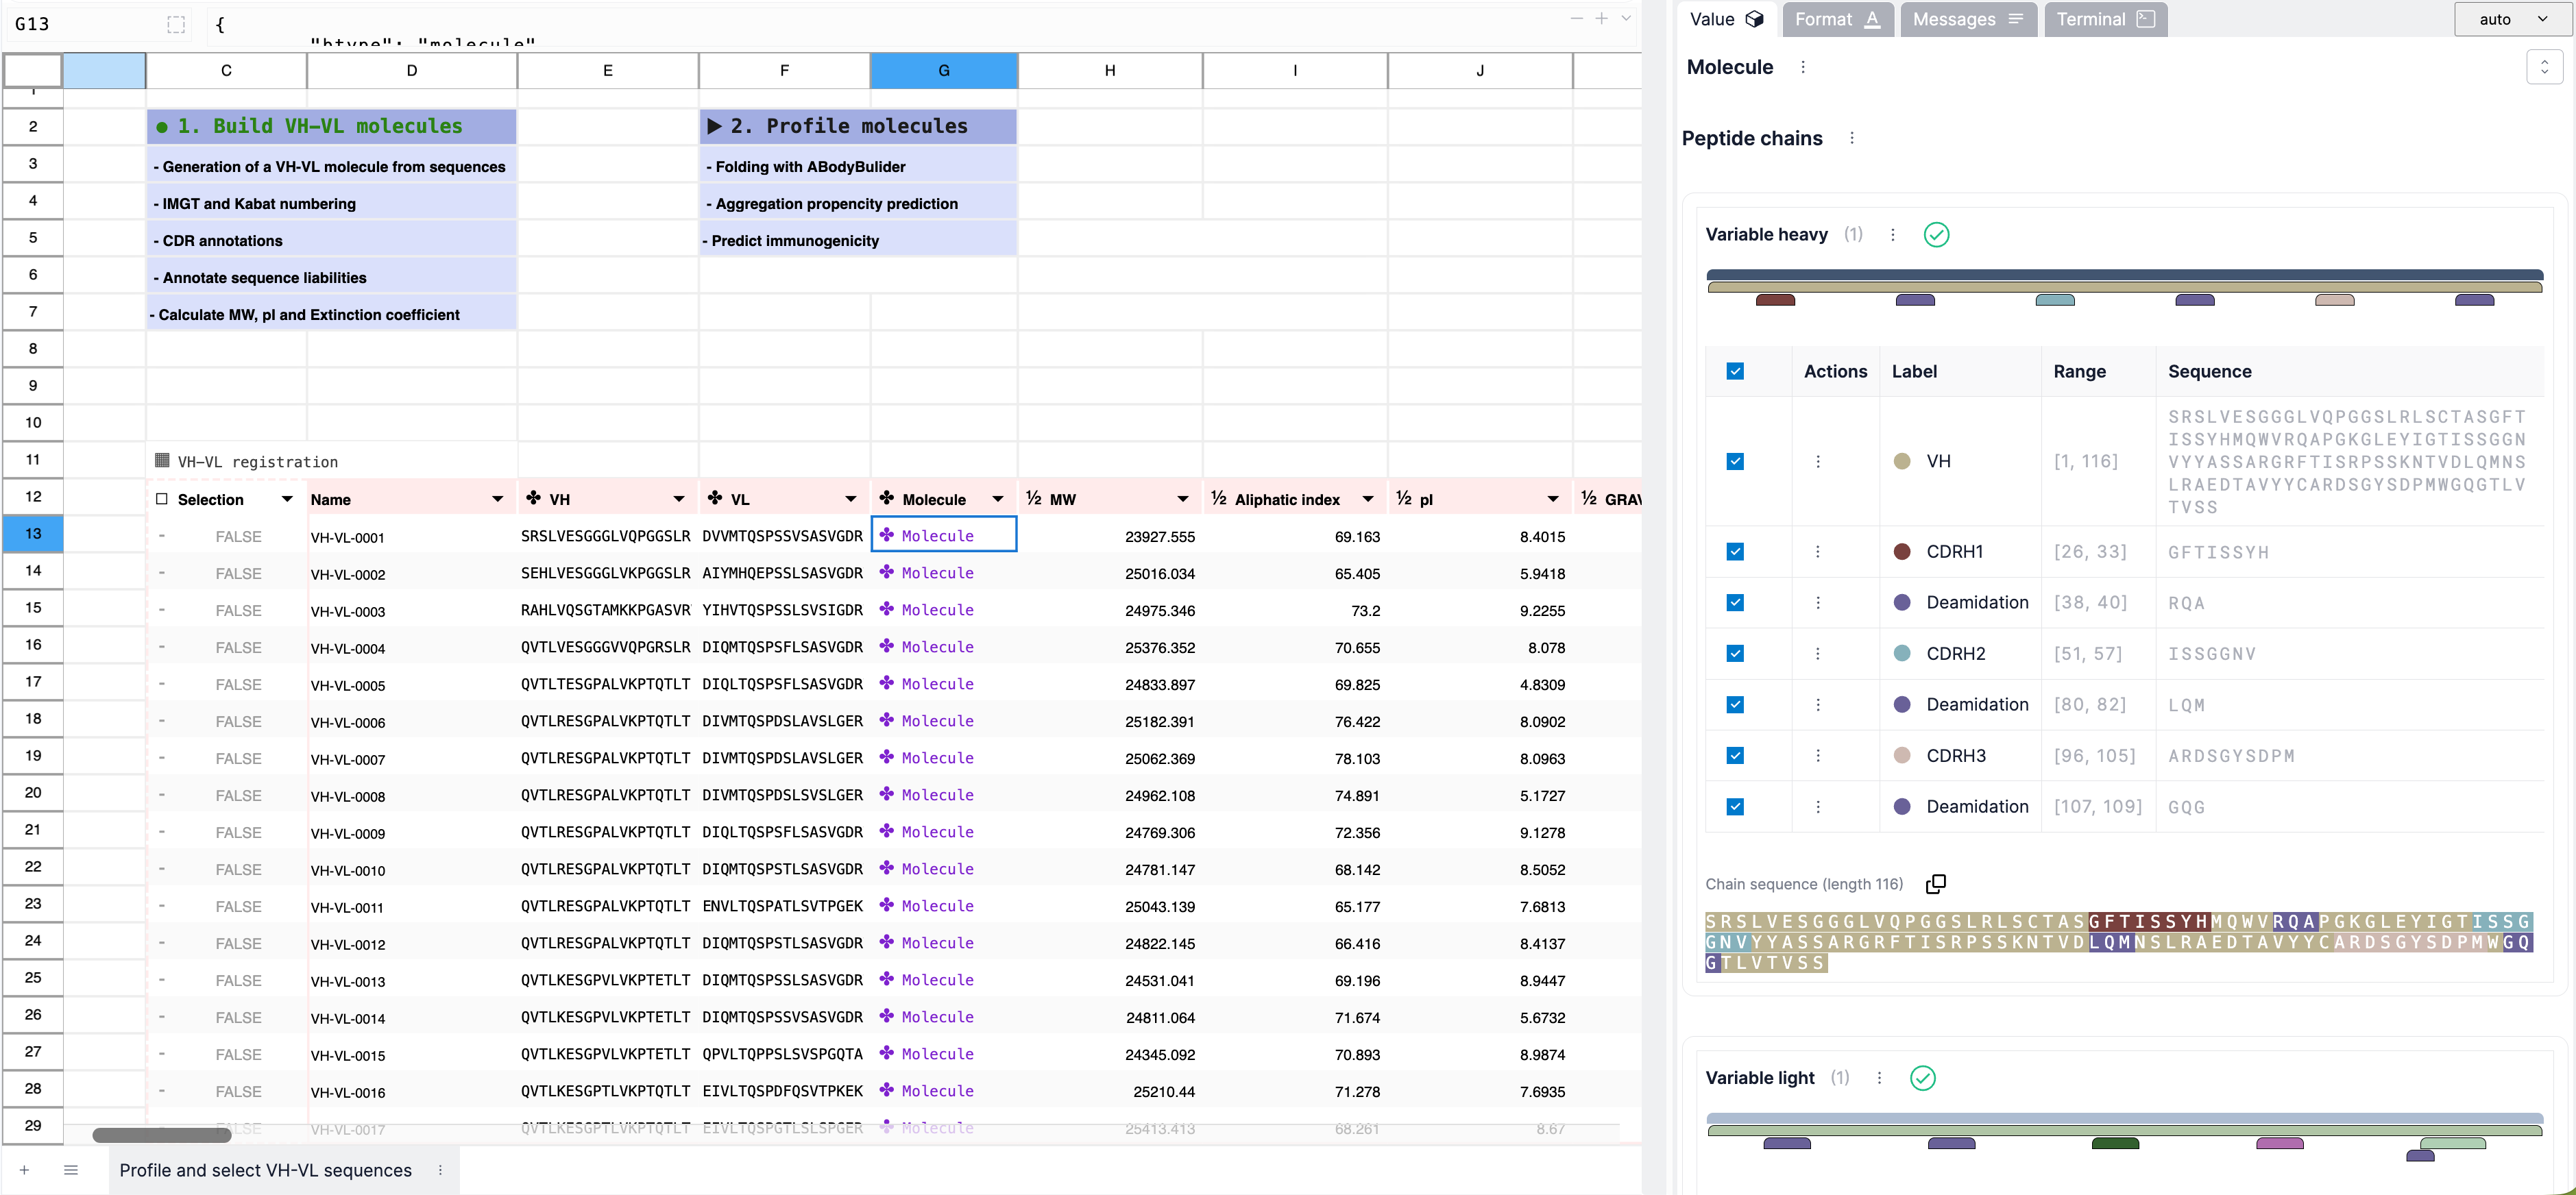Screen dimensions: 2576x1195
Task: Click the CDRH2 teal marker on heavy chain track
Action: tap(2055, 300)
